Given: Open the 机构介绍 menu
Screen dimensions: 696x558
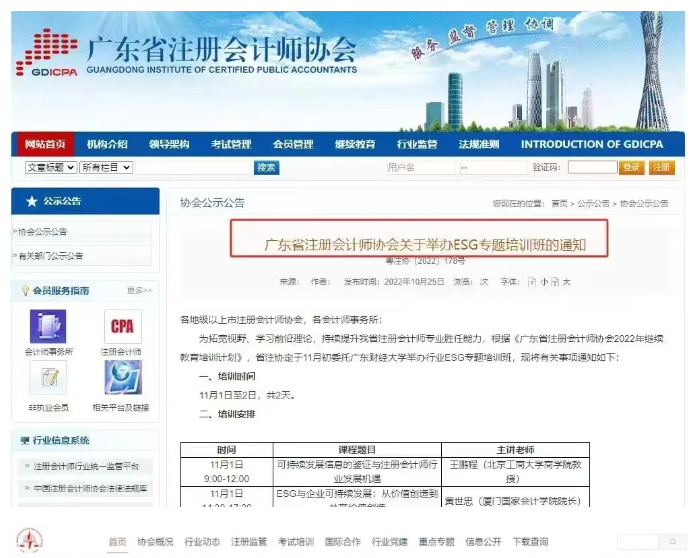Looking at the screenshot, I should click(x=107, y=144).
